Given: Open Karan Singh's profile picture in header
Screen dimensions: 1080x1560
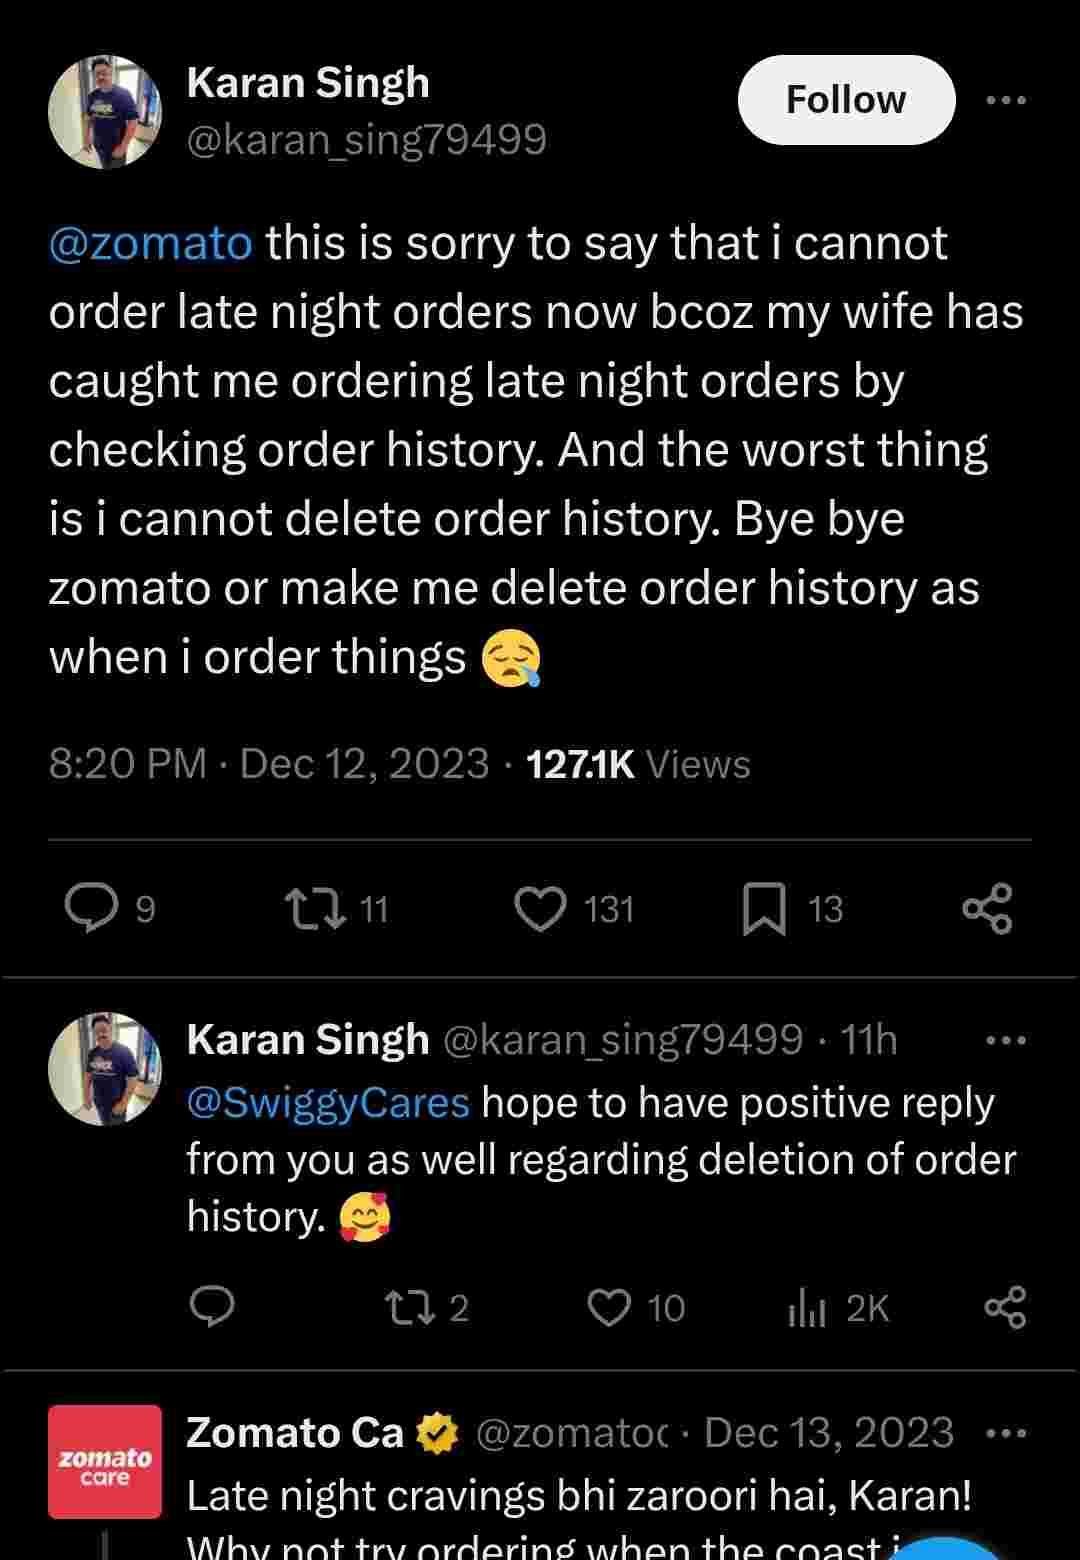Looking at the screenshot, I should (104, 111).
